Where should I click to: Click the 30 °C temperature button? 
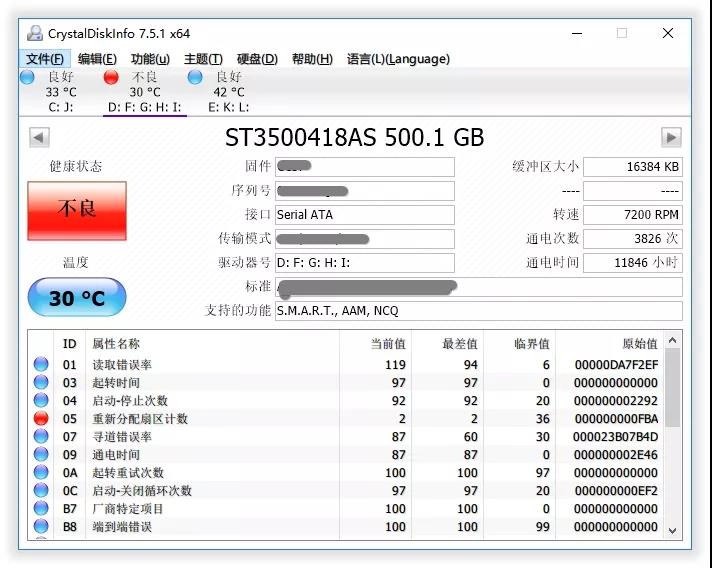coord(77,297)
